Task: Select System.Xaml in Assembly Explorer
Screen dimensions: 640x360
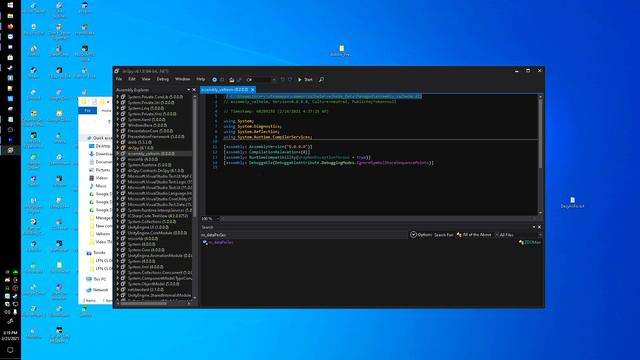Action: [x=146, y=120]
